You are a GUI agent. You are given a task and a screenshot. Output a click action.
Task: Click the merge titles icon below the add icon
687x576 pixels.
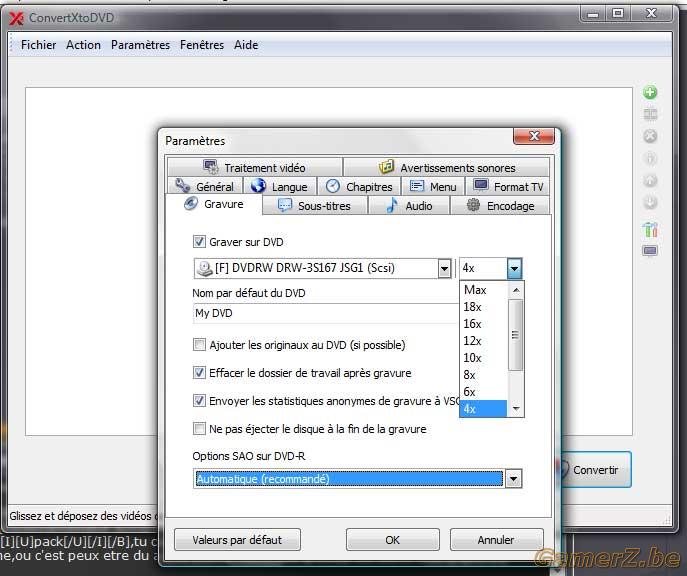click(650, 114)
